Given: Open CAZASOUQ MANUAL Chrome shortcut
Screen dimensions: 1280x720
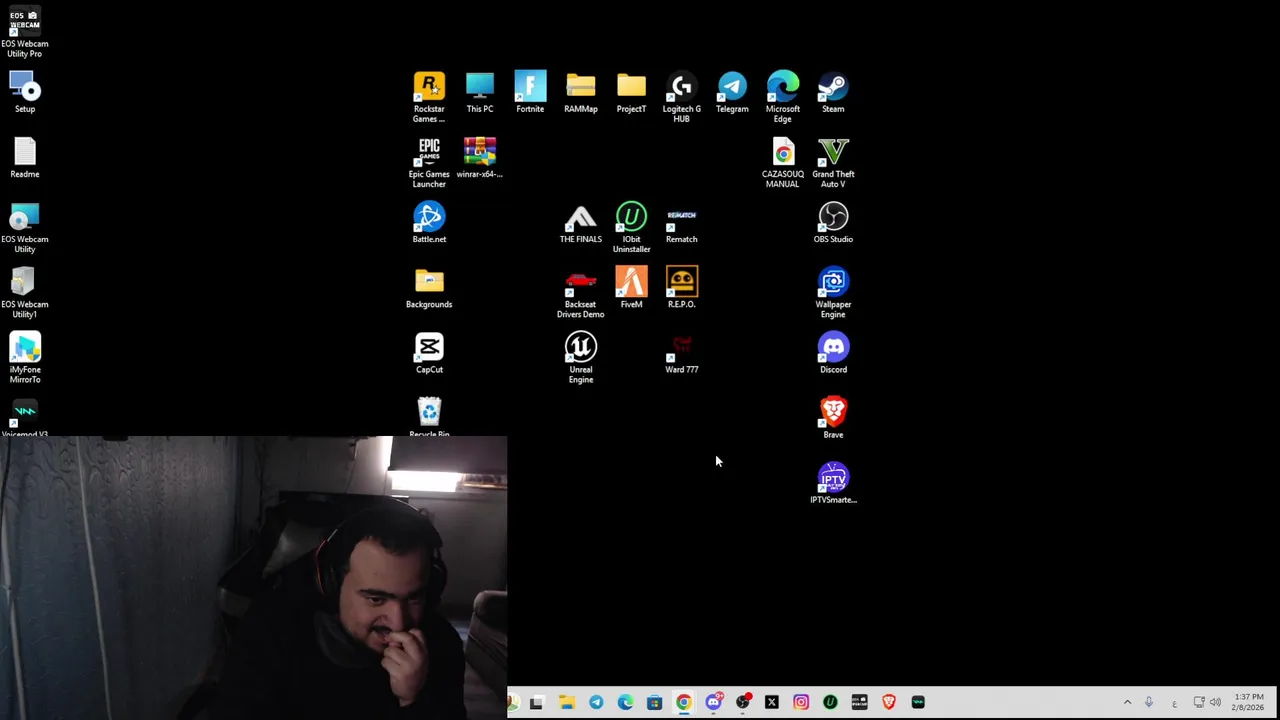Looking at the screenshot, I should [x=783, y=162].
